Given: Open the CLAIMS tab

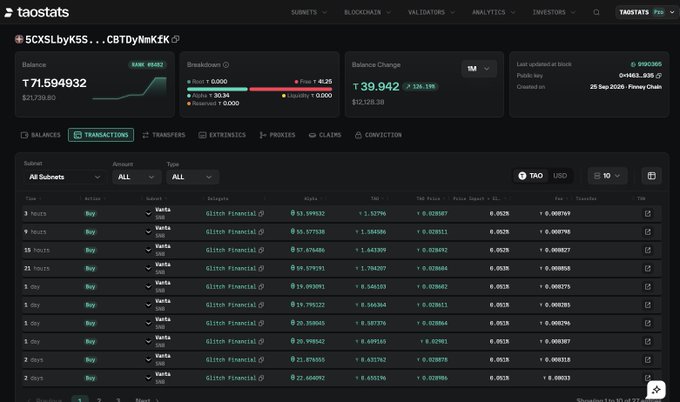Looking at the screenshot, I should click(x=325, y=135).
